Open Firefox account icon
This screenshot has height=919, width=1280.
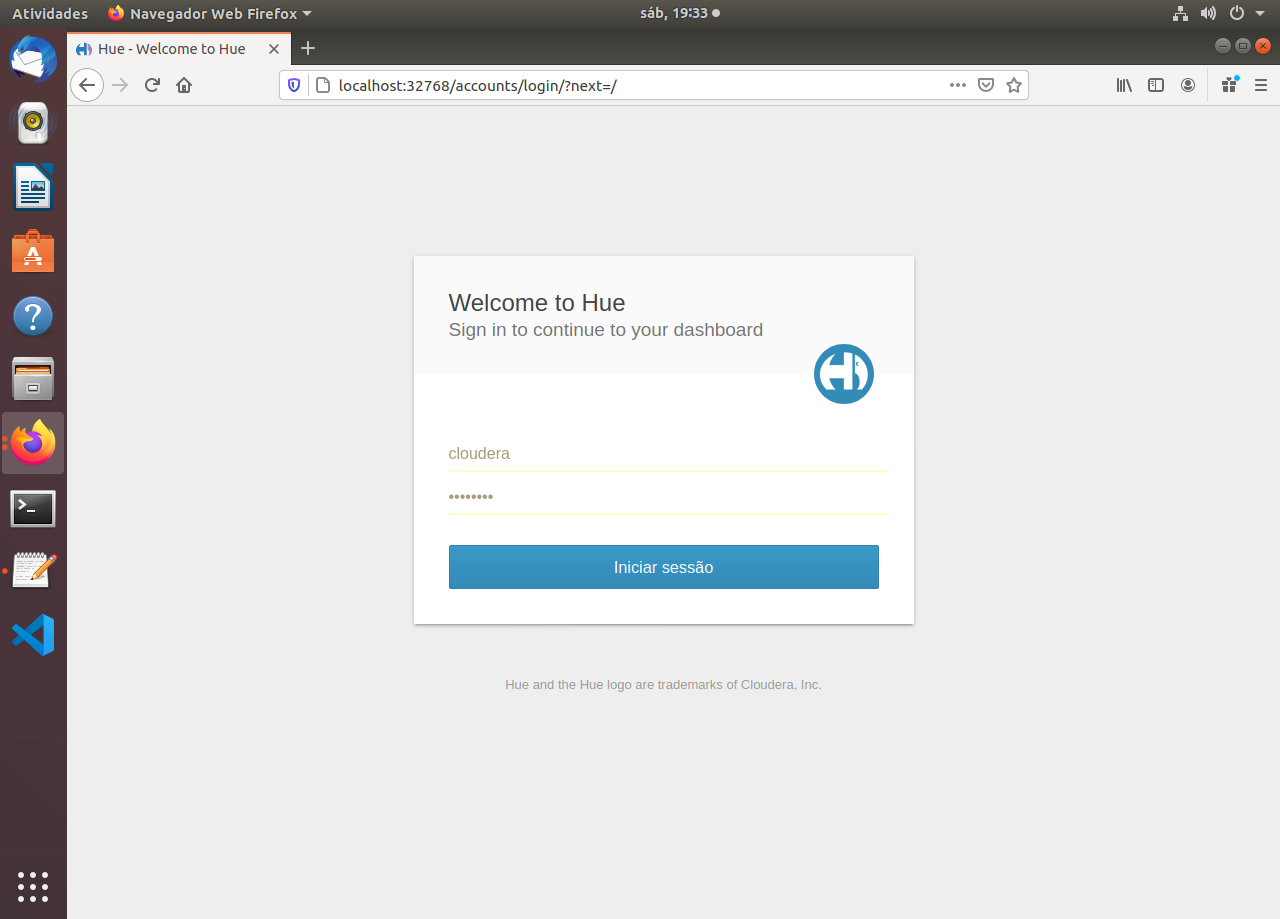(1188, 85)
